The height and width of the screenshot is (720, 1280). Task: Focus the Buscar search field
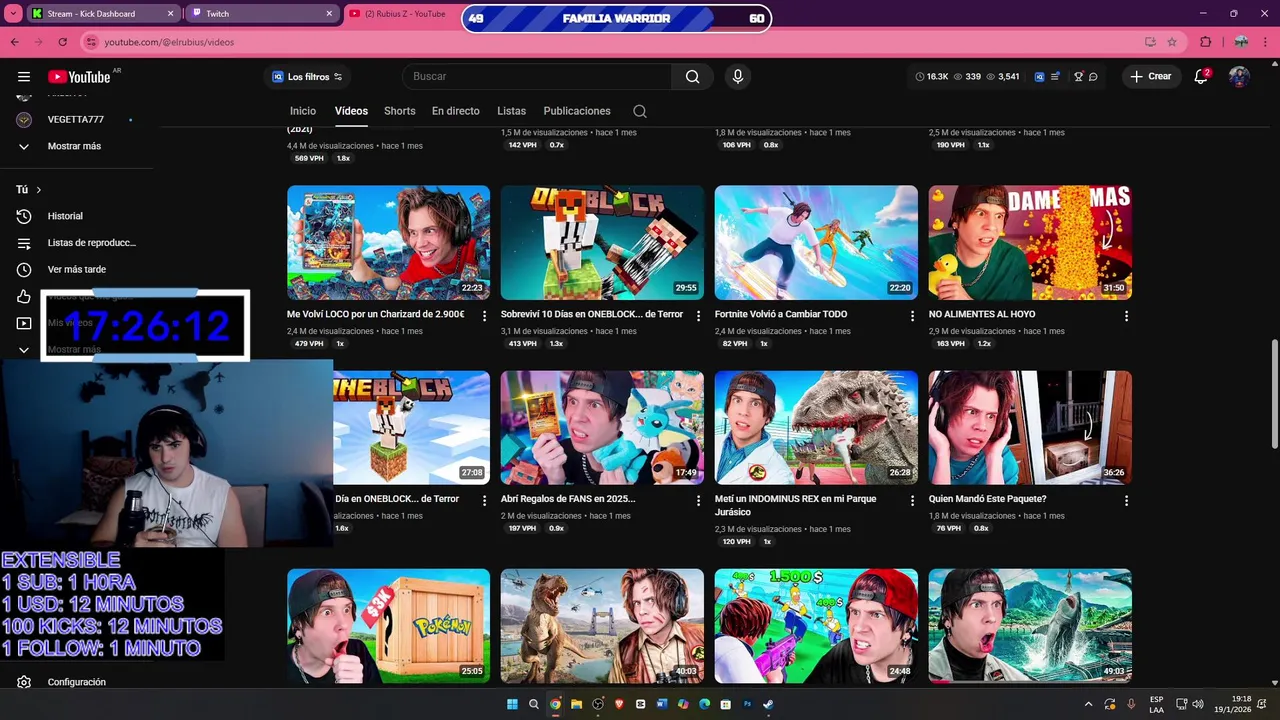coord(537,77)
